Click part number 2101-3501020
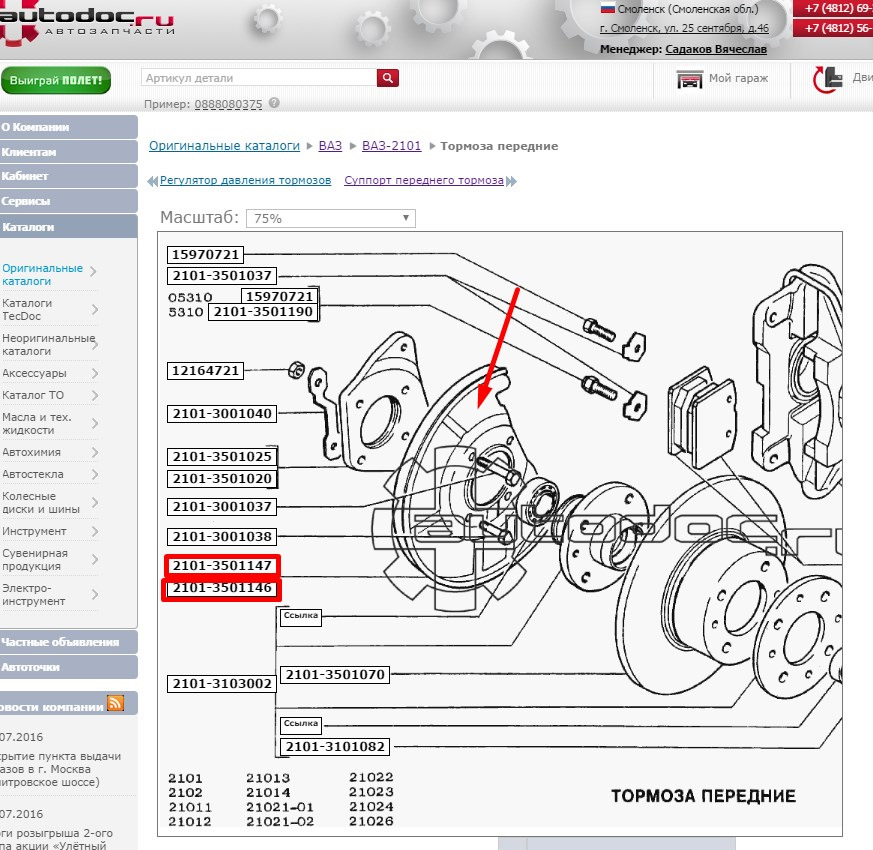873x850 pixels. (222, 479)
